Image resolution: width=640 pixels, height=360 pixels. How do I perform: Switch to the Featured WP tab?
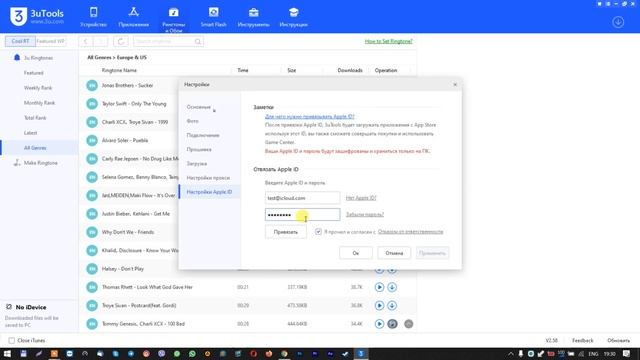(51, 41)
